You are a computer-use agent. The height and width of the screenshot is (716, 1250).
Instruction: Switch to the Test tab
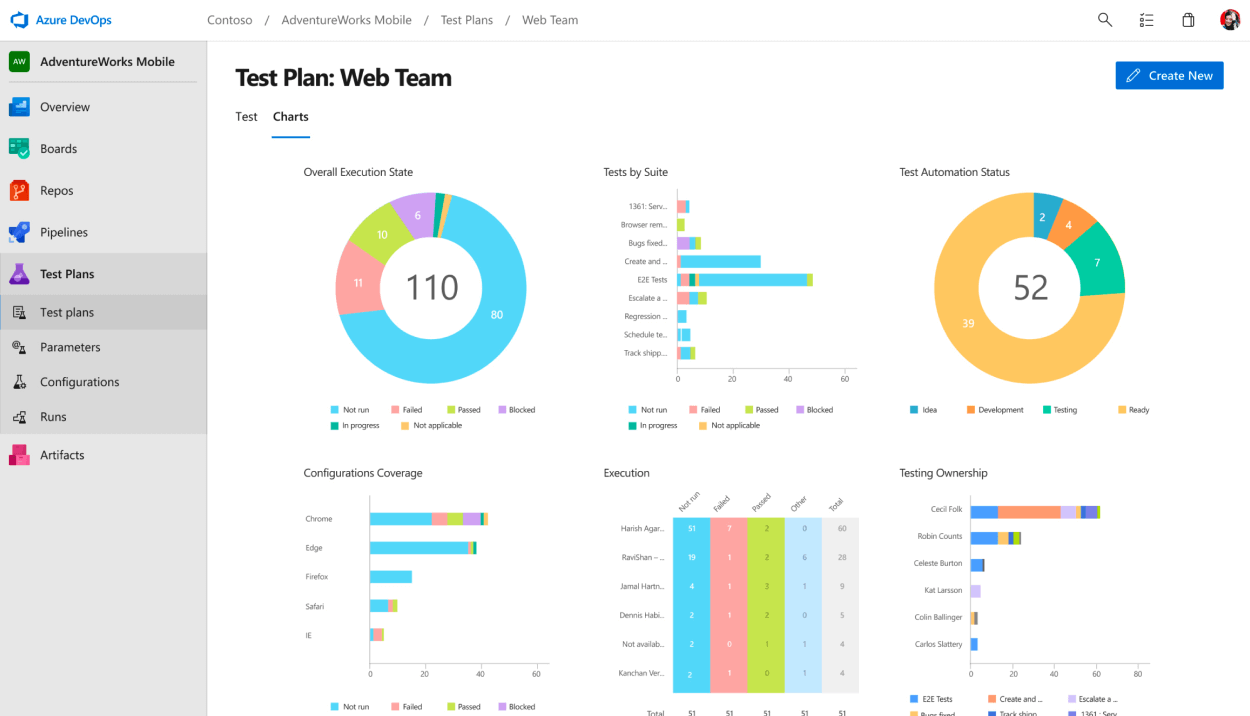(x=246, y=117)
